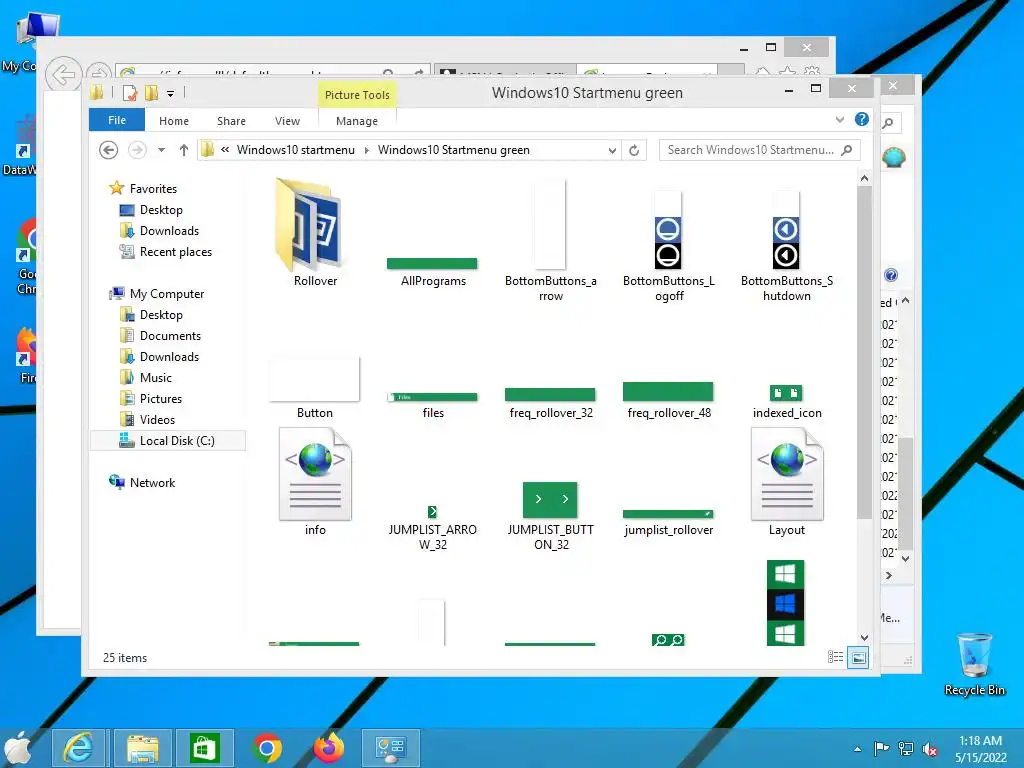Select the freq_rollover_32 image
The width and height of the screenshot is (1024, 768).
tap(550, 394)
